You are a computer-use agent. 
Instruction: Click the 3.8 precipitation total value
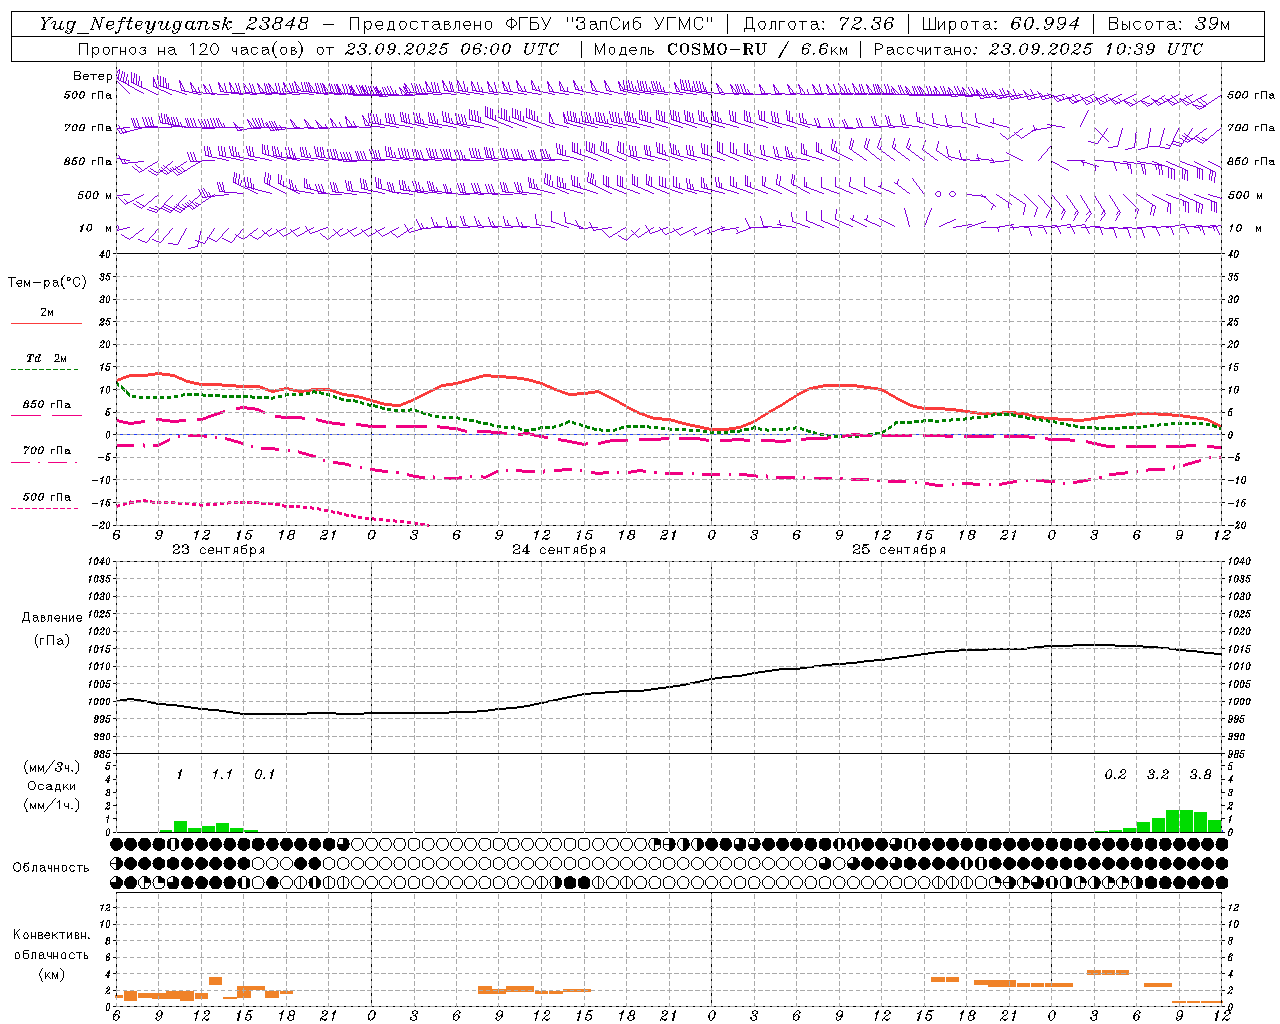pos(1200,774)
